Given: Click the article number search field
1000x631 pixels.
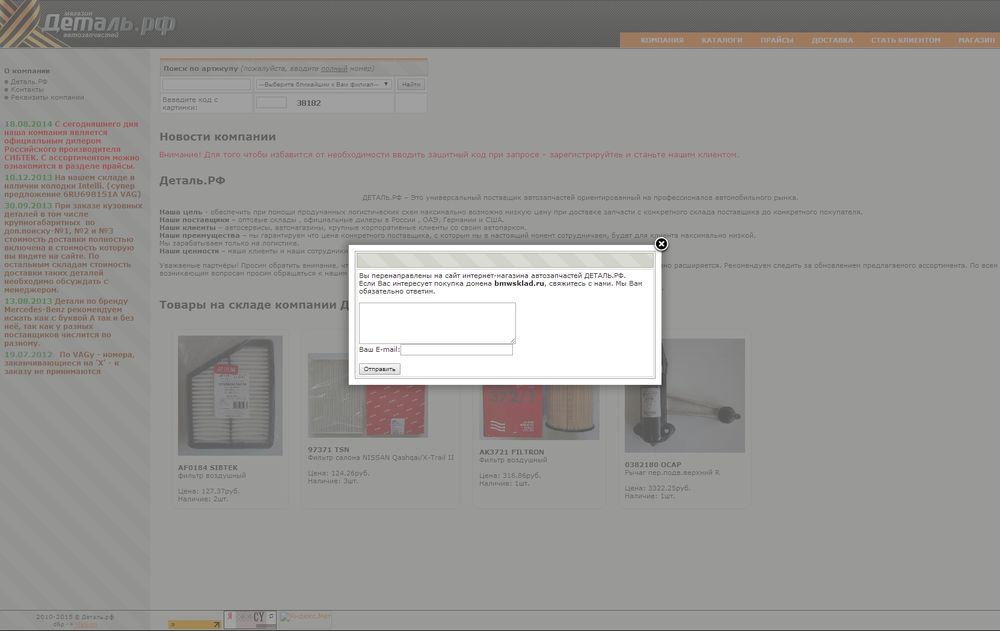Looking at the screenshot, I should click(206, 84).
